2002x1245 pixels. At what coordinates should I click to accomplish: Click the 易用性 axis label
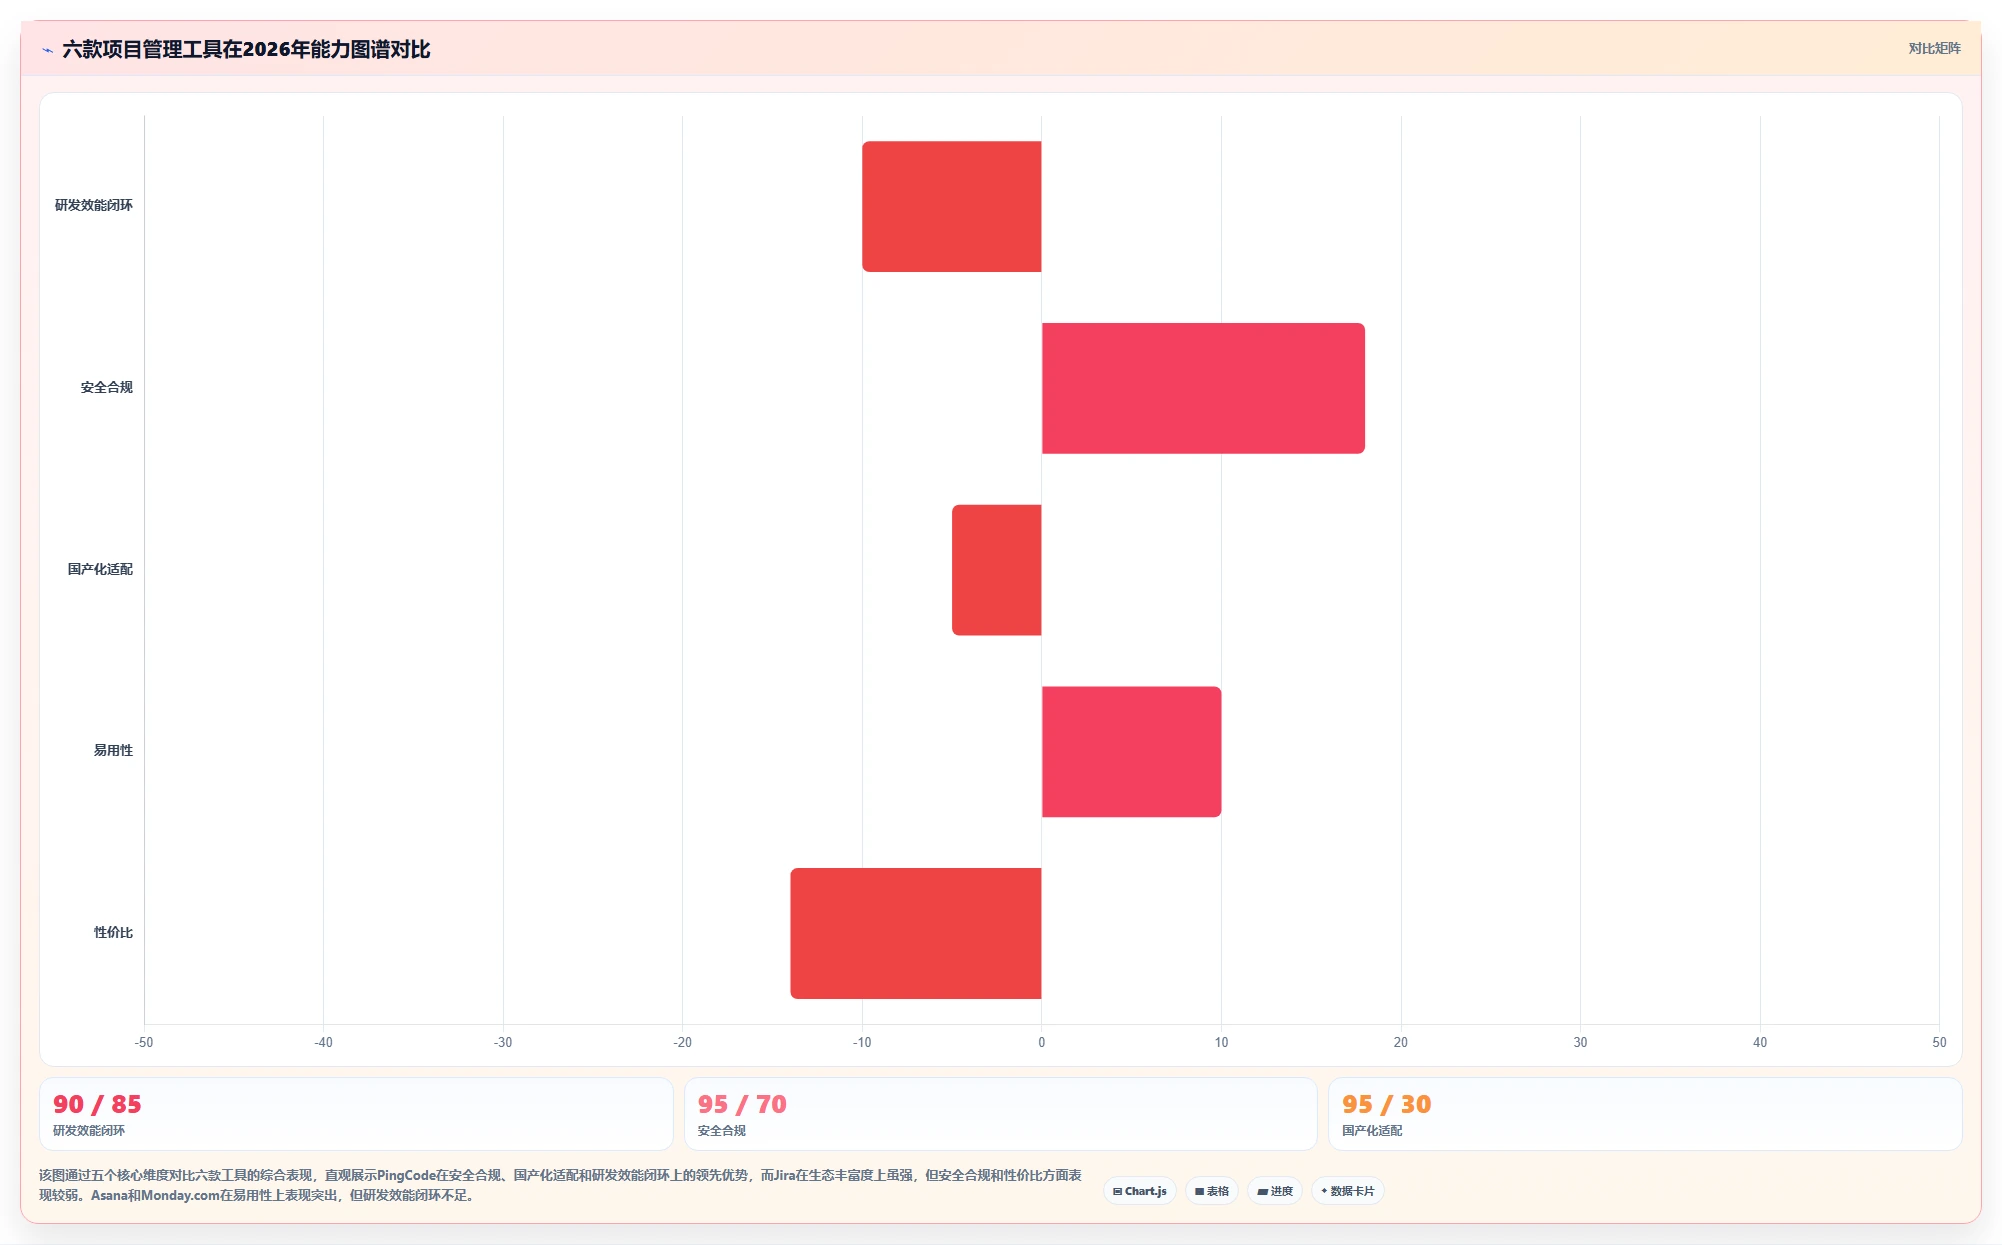[113, 750]
